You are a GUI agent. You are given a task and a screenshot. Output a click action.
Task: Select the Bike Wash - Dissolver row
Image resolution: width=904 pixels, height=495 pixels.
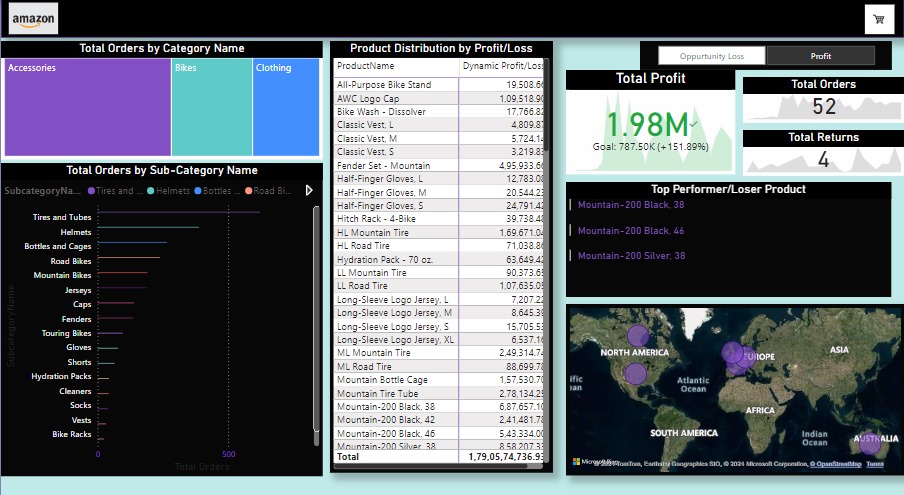(x=439, y=112)
